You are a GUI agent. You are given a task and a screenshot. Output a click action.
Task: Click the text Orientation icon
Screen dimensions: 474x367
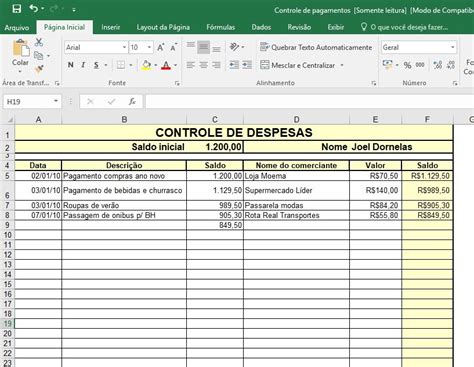(235, 47)
